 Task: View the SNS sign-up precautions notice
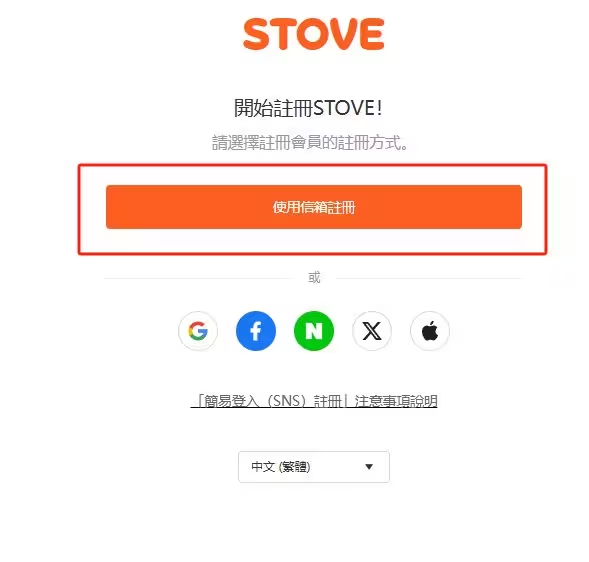[314, 401]
